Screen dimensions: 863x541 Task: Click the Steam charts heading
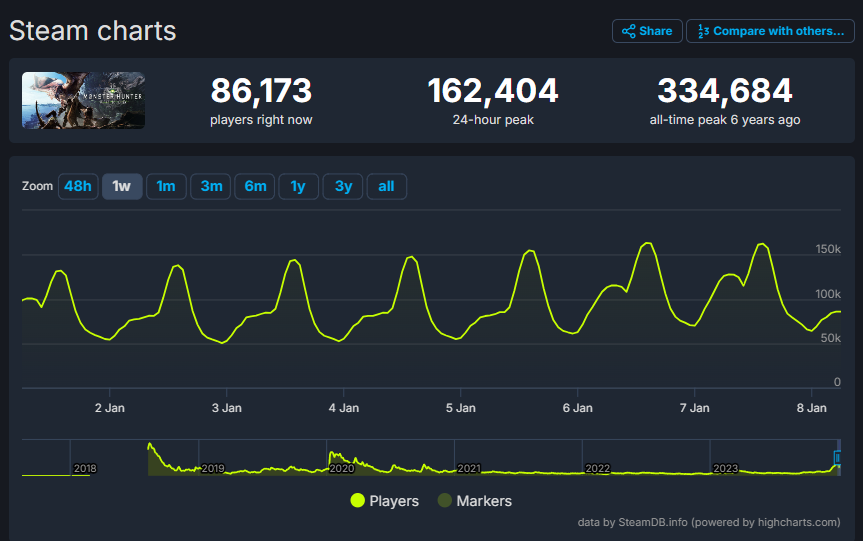92,31
